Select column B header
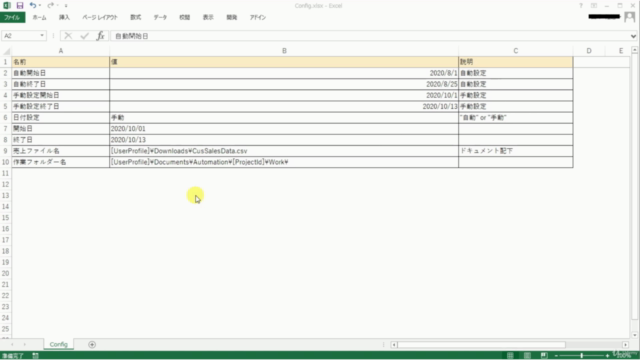The width and height of the screenshot is (640, 360). (x=284, y=51)
